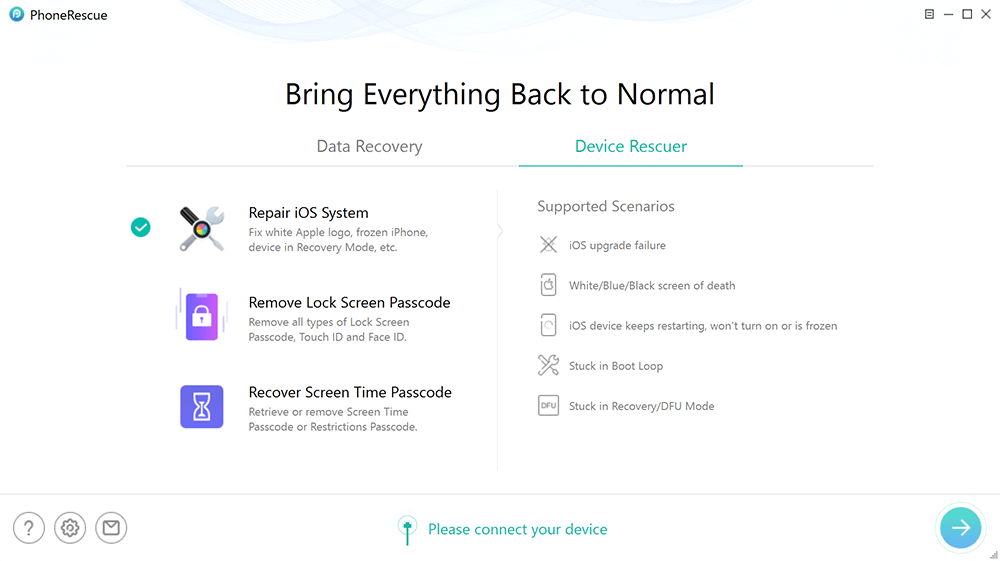Click the Recover Screen Time Passcode hourglass icon

pyautogui.click(x=201, y=407)
